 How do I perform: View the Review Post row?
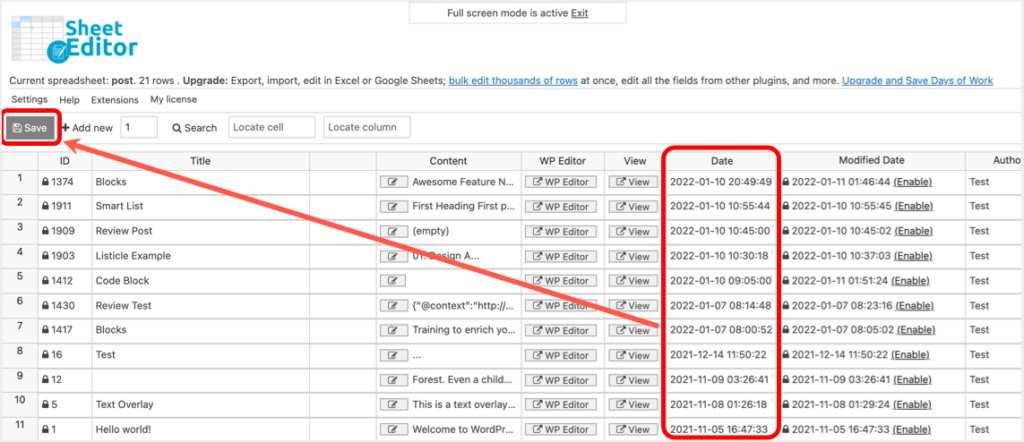[632, 231]
